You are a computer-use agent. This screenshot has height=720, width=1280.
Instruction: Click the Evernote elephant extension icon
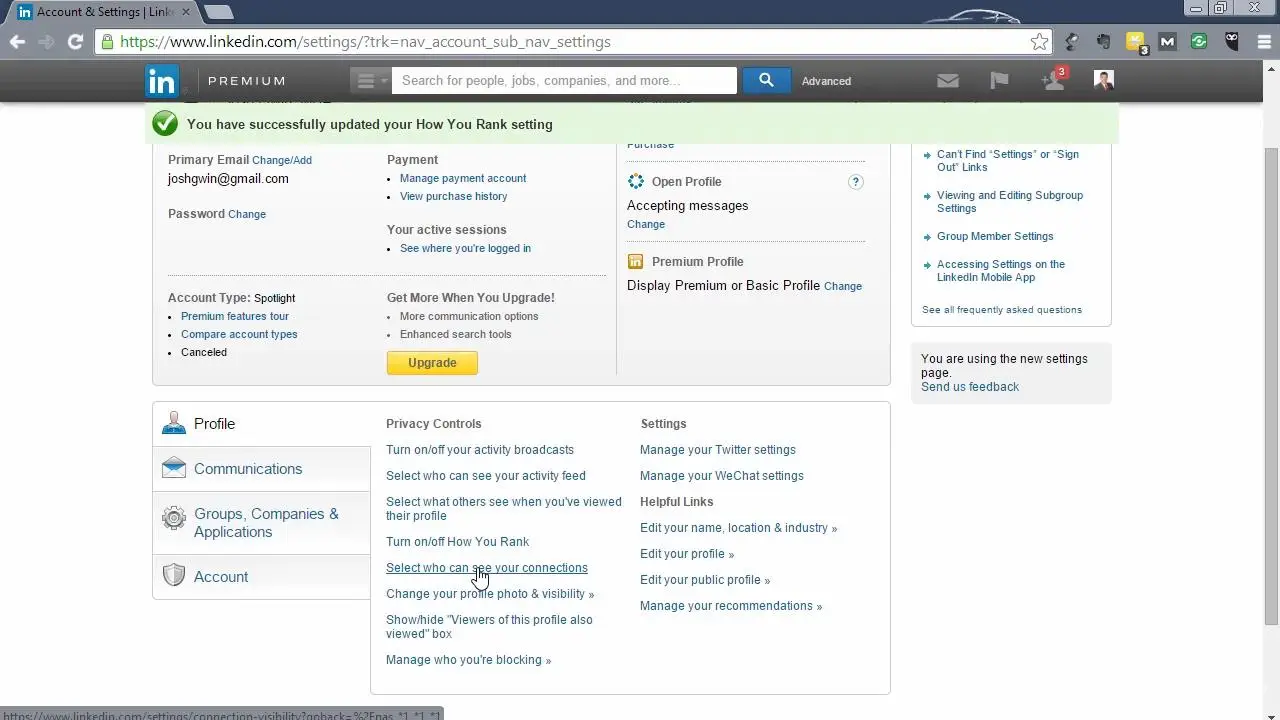(1104, 42)
